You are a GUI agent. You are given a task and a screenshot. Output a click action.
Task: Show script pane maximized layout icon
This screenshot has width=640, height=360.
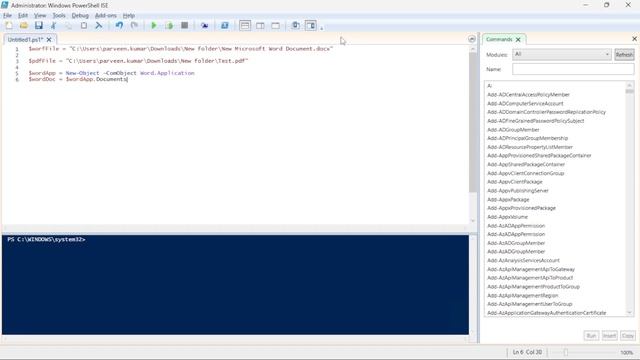(276, 25)
